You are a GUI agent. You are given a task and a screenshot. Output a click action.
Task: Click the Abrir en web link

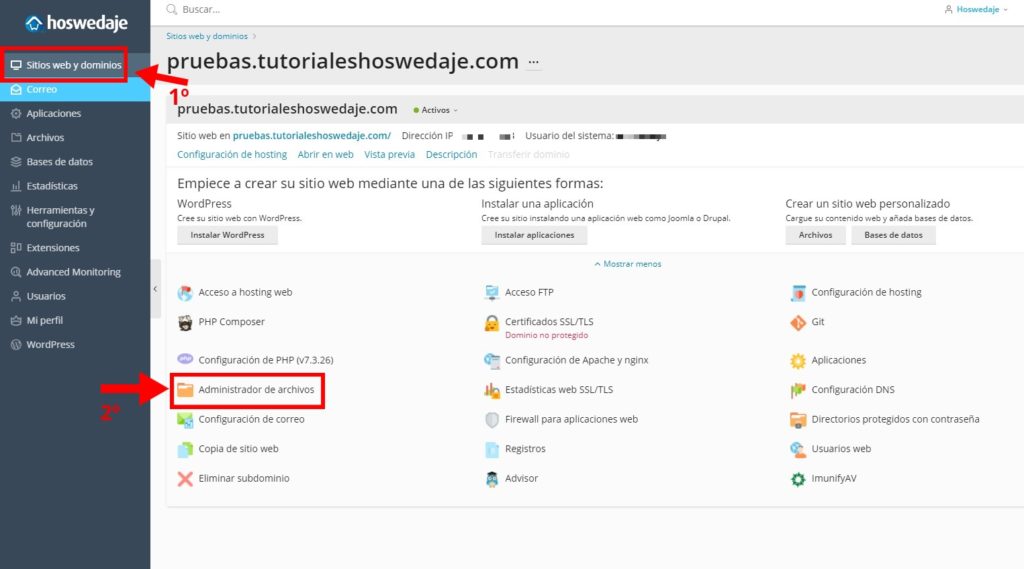pos(325,155)
